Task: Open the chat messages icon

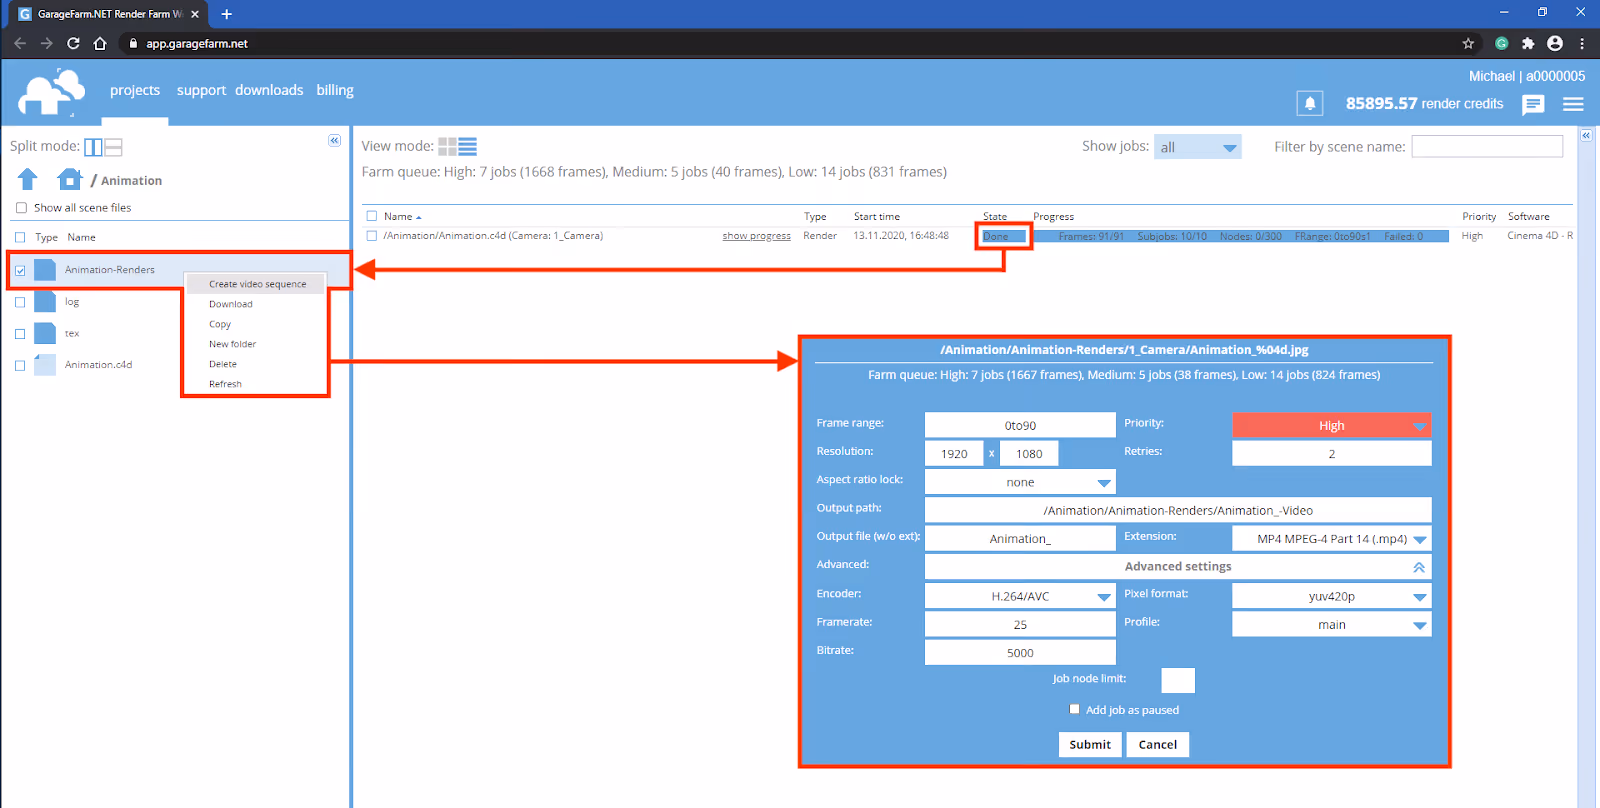Action: point(1533,104)
